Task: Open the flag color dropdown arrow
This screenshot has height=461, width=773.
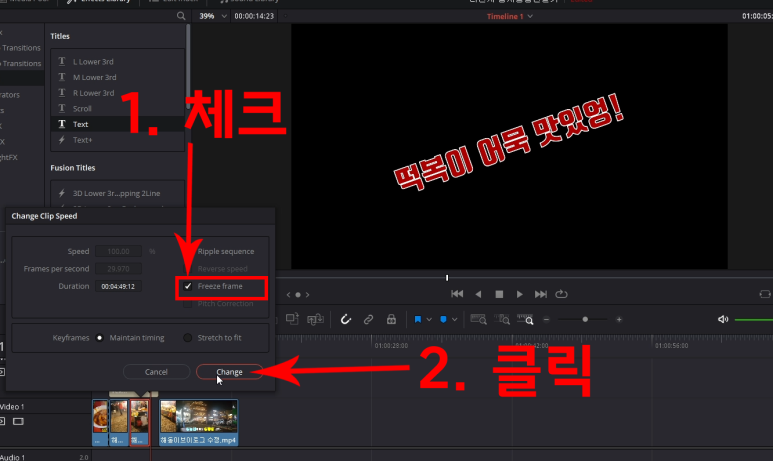Action: coord(429,319)
